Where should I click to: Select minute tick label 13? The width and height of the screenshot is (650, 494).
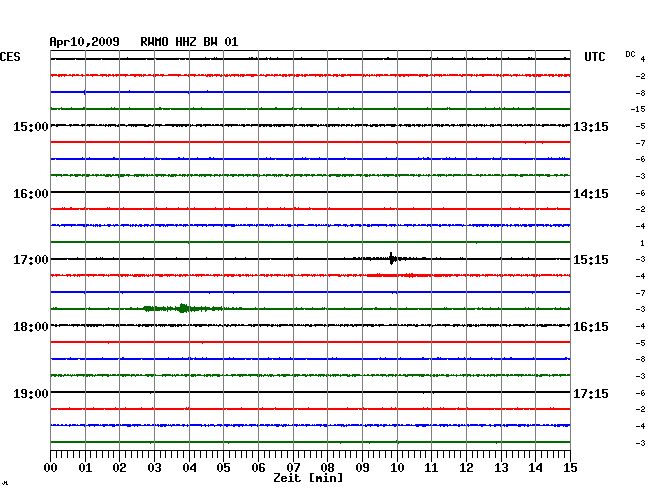coord(501,468)
